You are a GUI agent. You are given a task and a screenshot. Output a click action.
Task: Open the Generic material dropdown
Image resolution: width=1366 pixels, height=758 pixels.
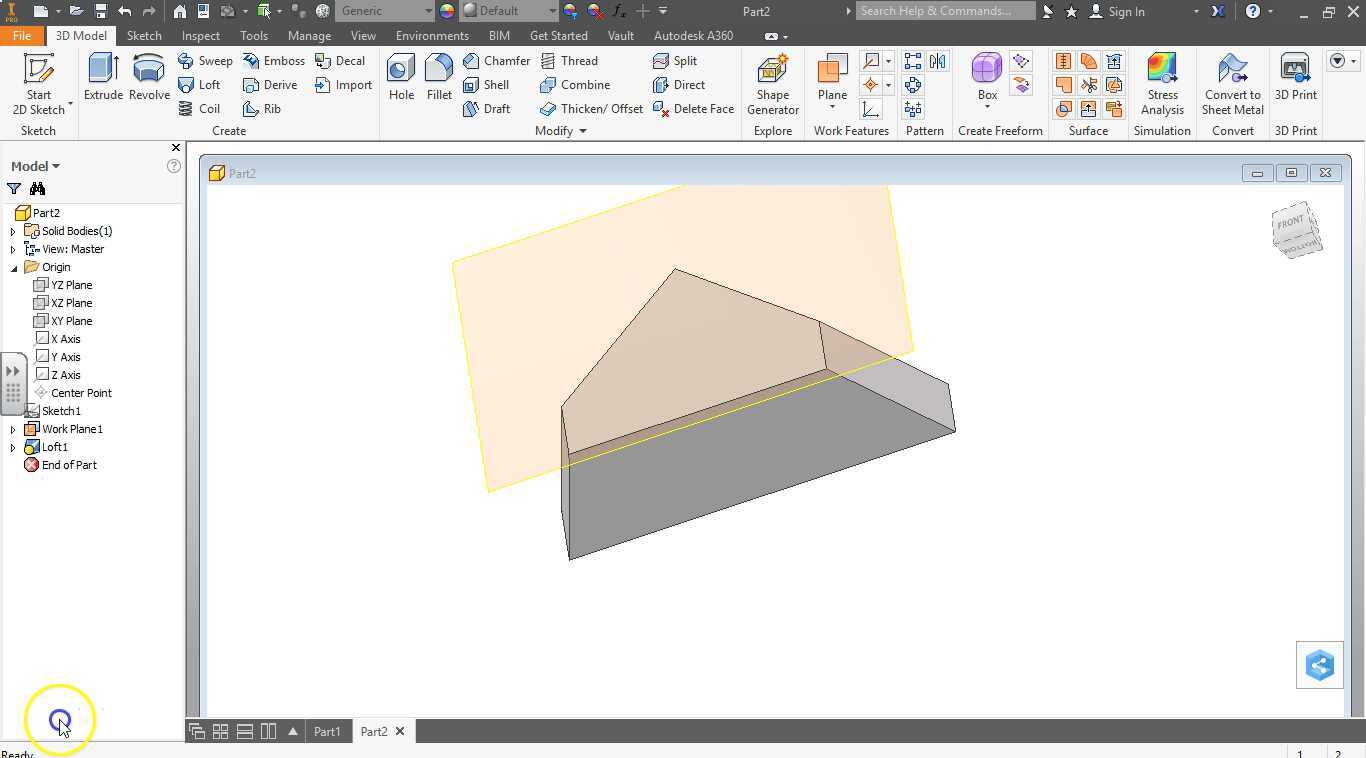tap(428, 11)
